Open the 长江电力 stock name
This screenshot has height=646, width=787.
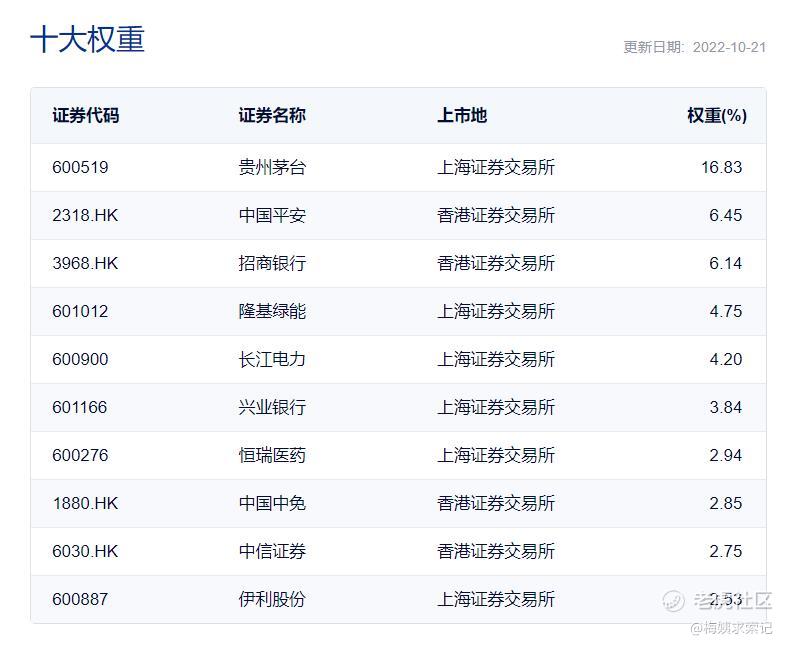pyautogui.click(x=272, y=359)
